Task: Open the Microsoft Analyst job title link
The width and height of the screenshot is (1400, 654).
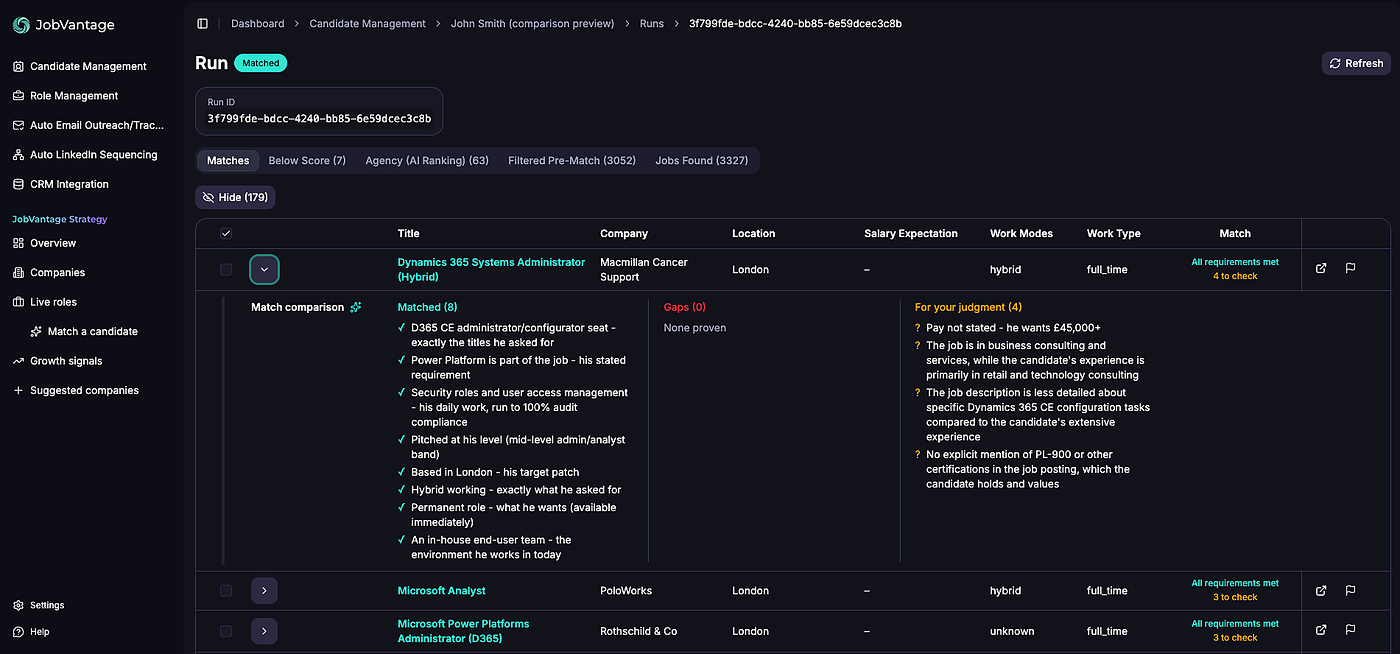Action: pos(442,591)
